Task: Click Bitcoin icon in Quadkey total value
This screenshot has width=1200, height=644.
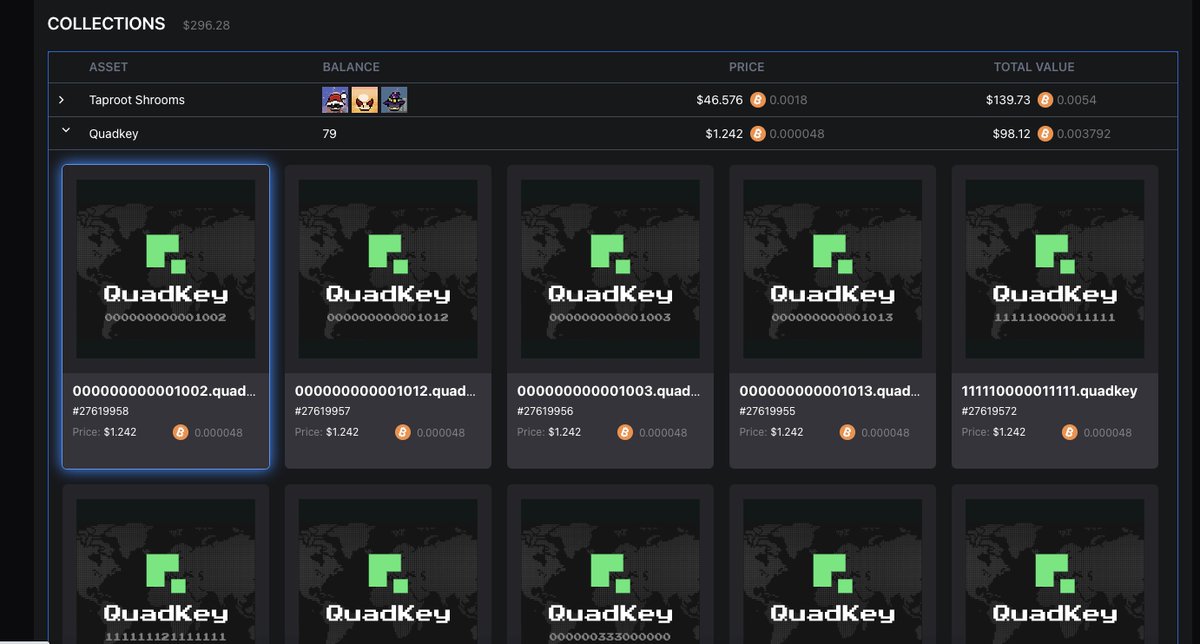Action: click(x=1045, y=133)
